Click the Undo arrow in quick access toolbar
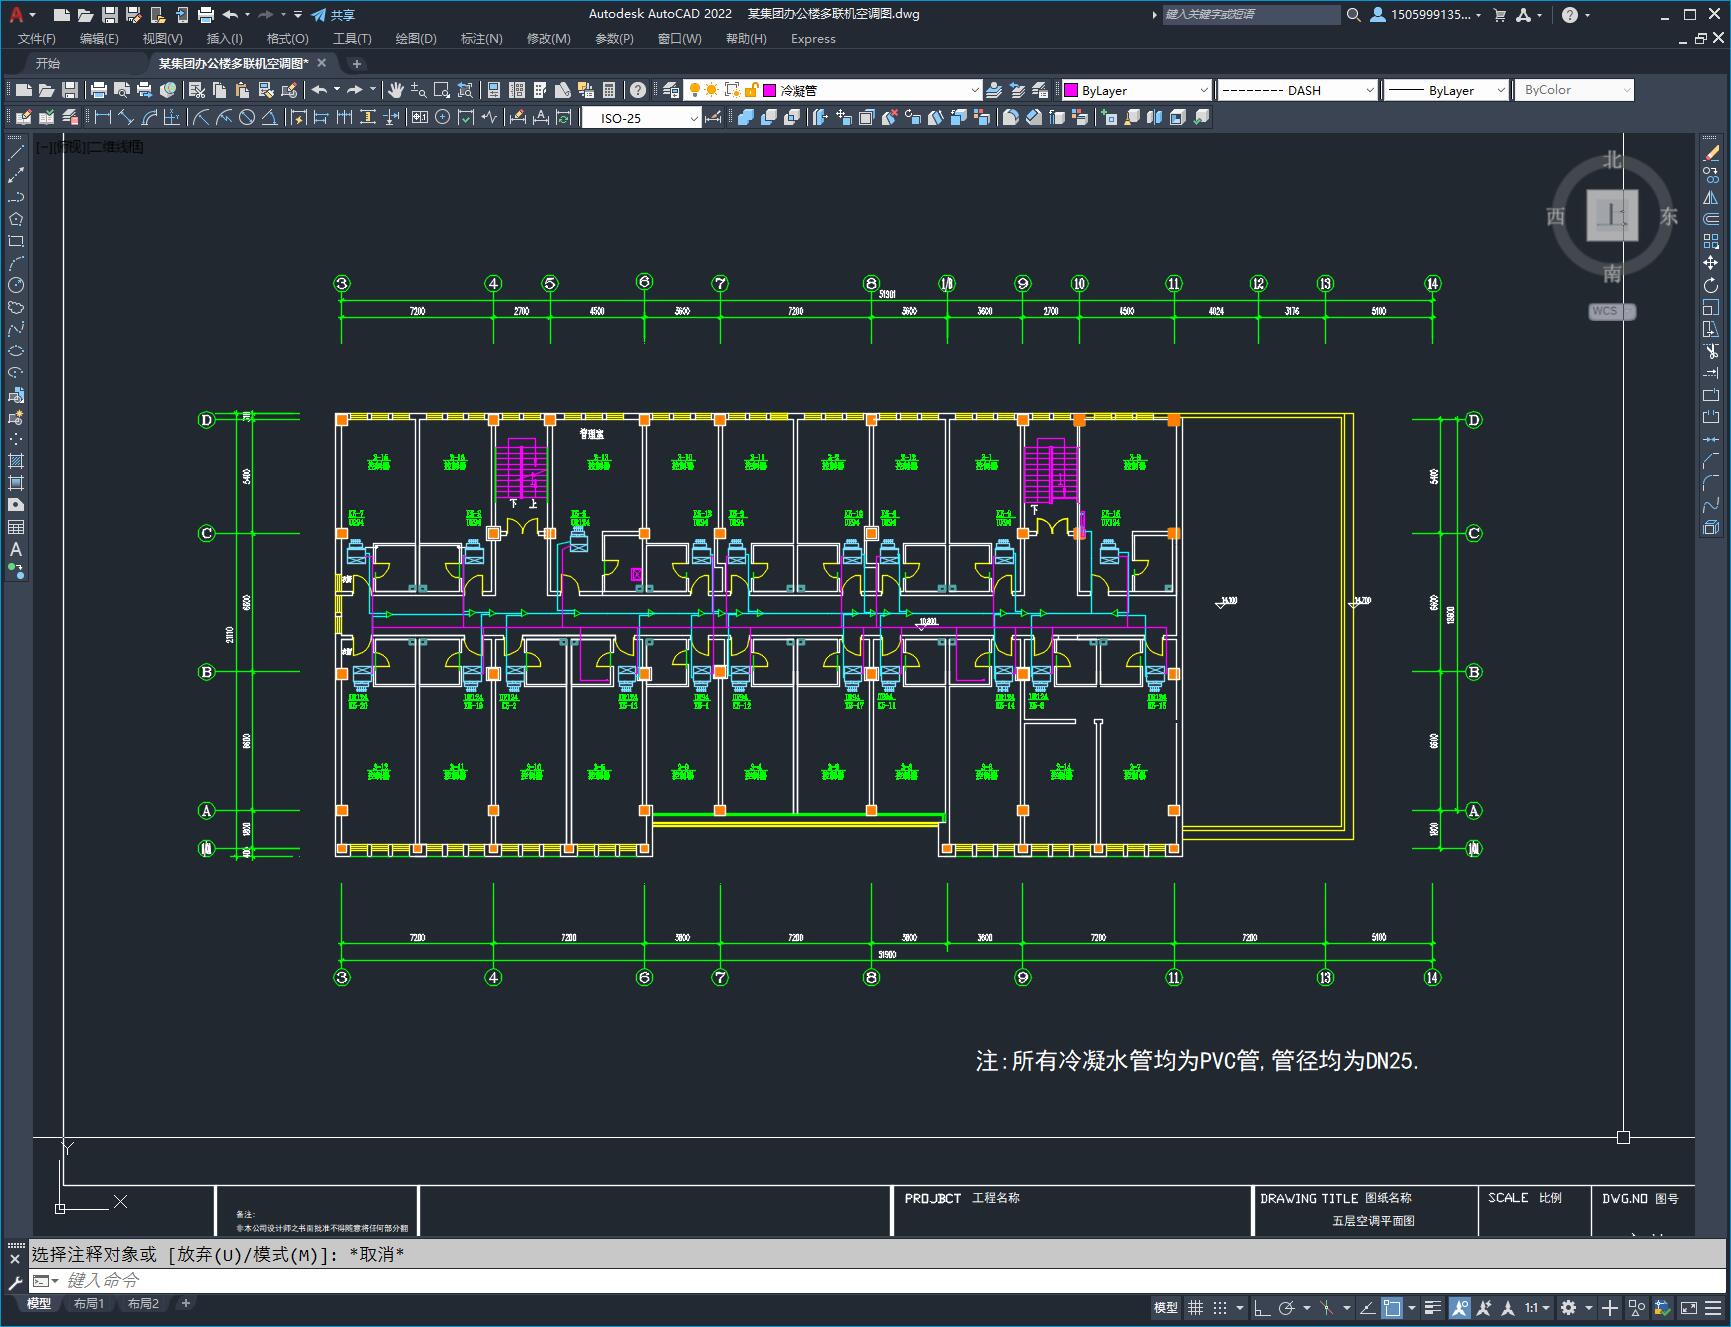This screenshot has height=1327, width=1731. 231,15
